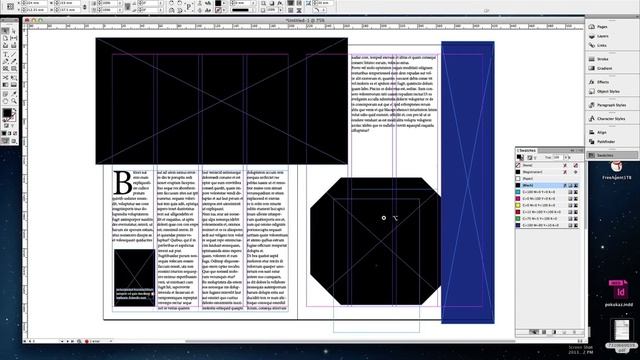Click the Swatches panel title tab
The height and width of the screenshot is (360, 640).
click(x=527, y=150)
